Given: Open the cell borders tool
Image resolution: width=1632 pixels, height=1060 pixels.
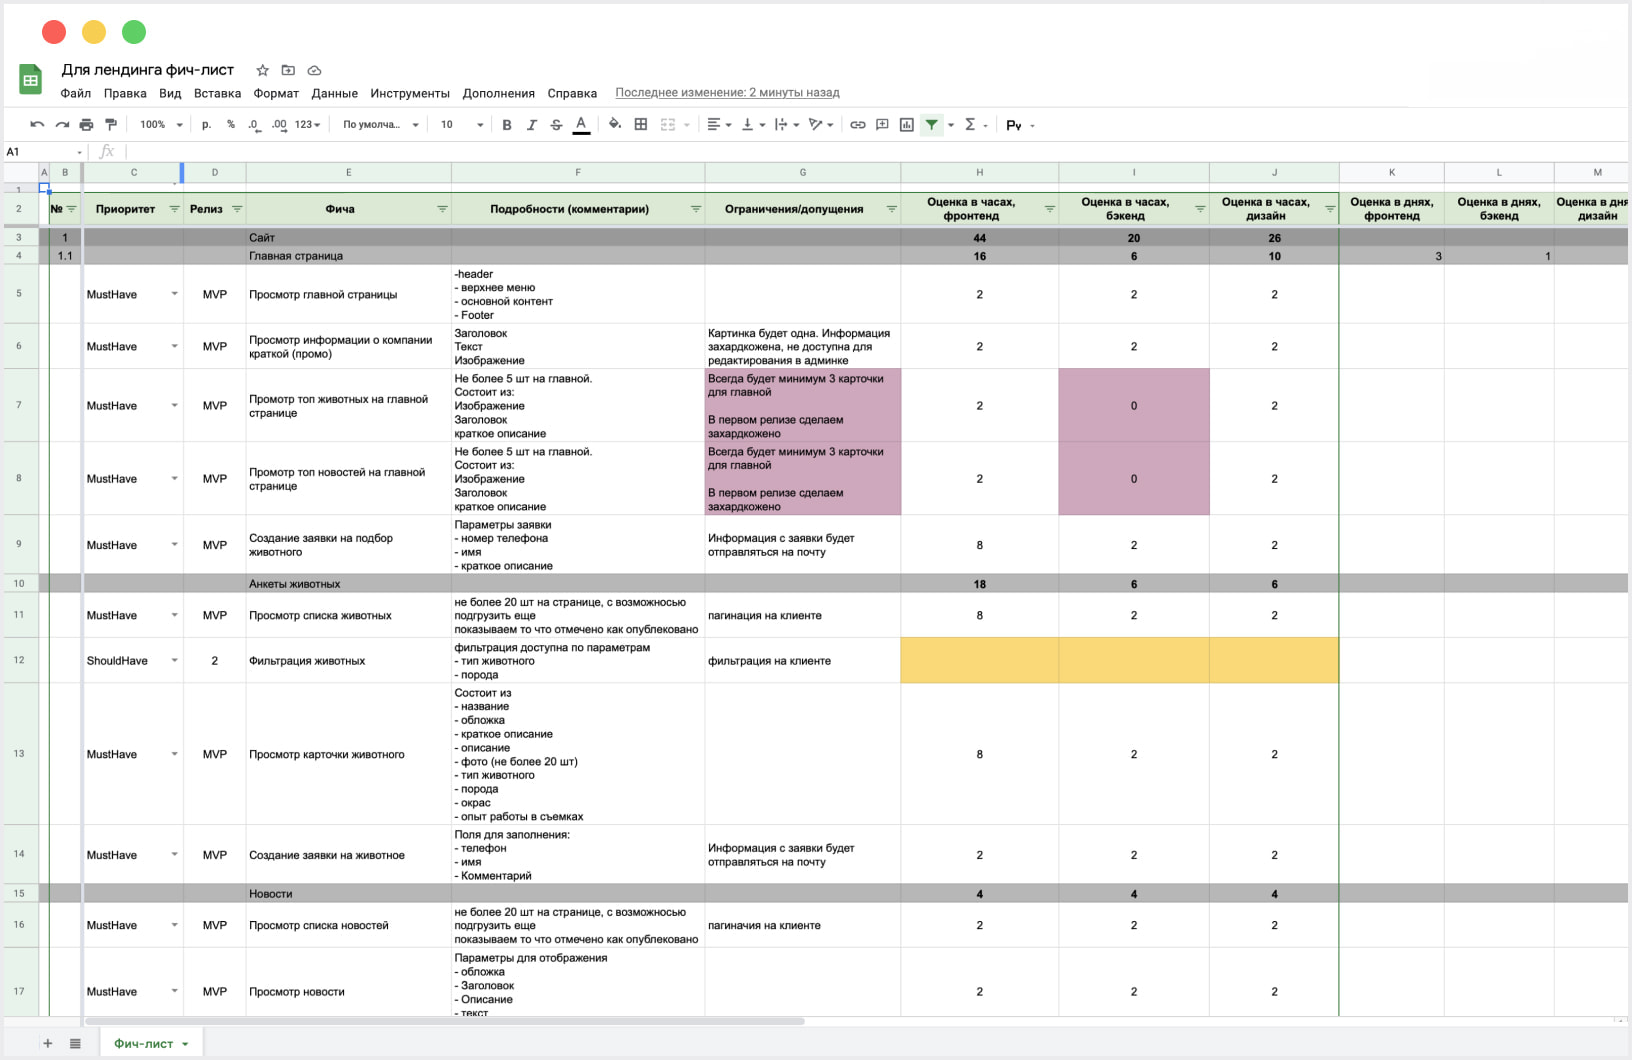Looking at the screenshot, I should [x=641, y=125].
